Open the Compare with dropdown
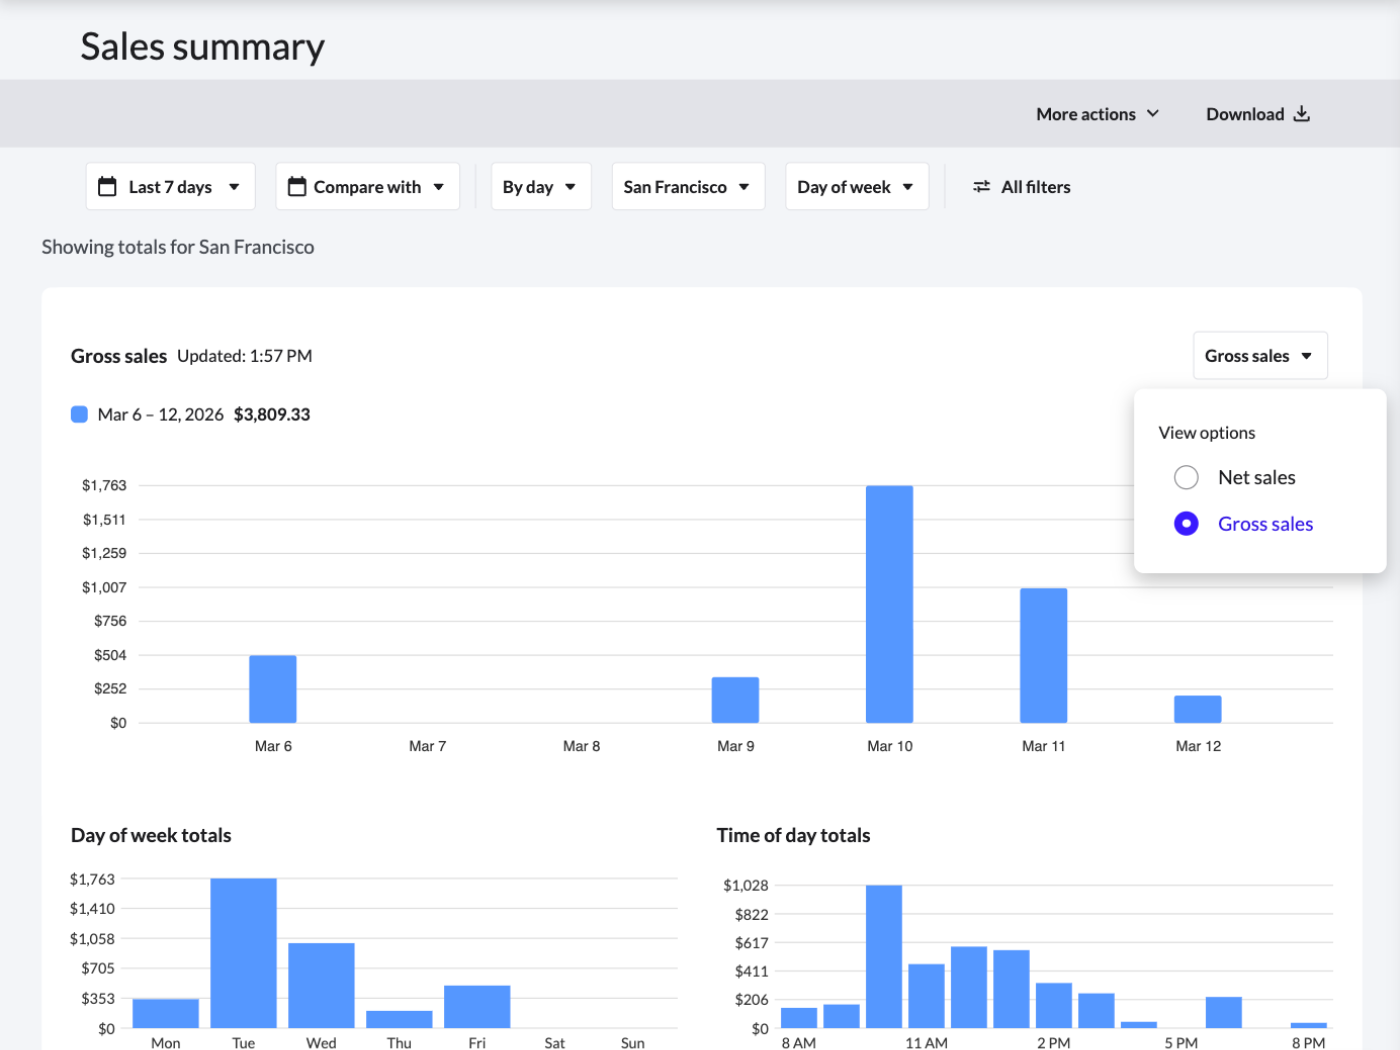 pos(367,186)
